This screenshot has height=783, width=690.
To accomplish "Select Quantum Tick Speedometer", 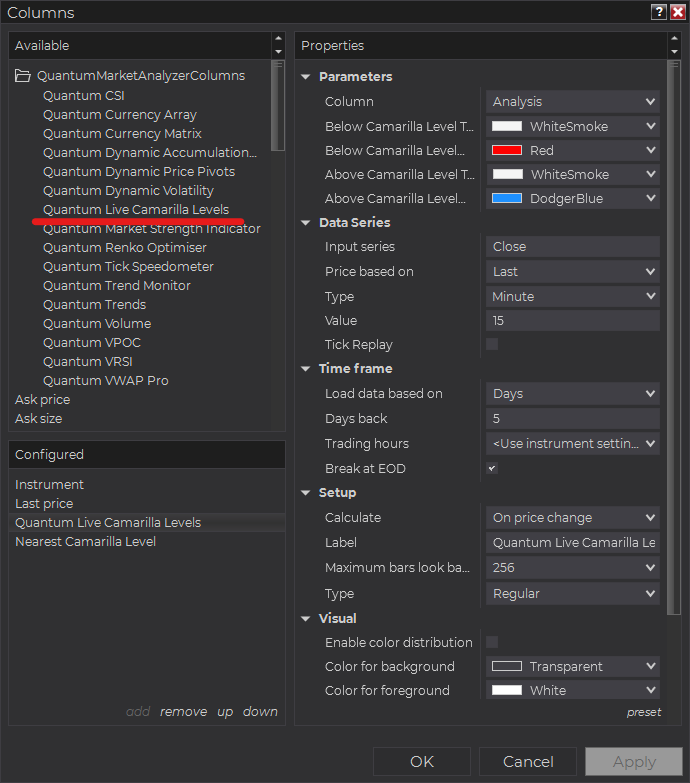I will point(128,266).
